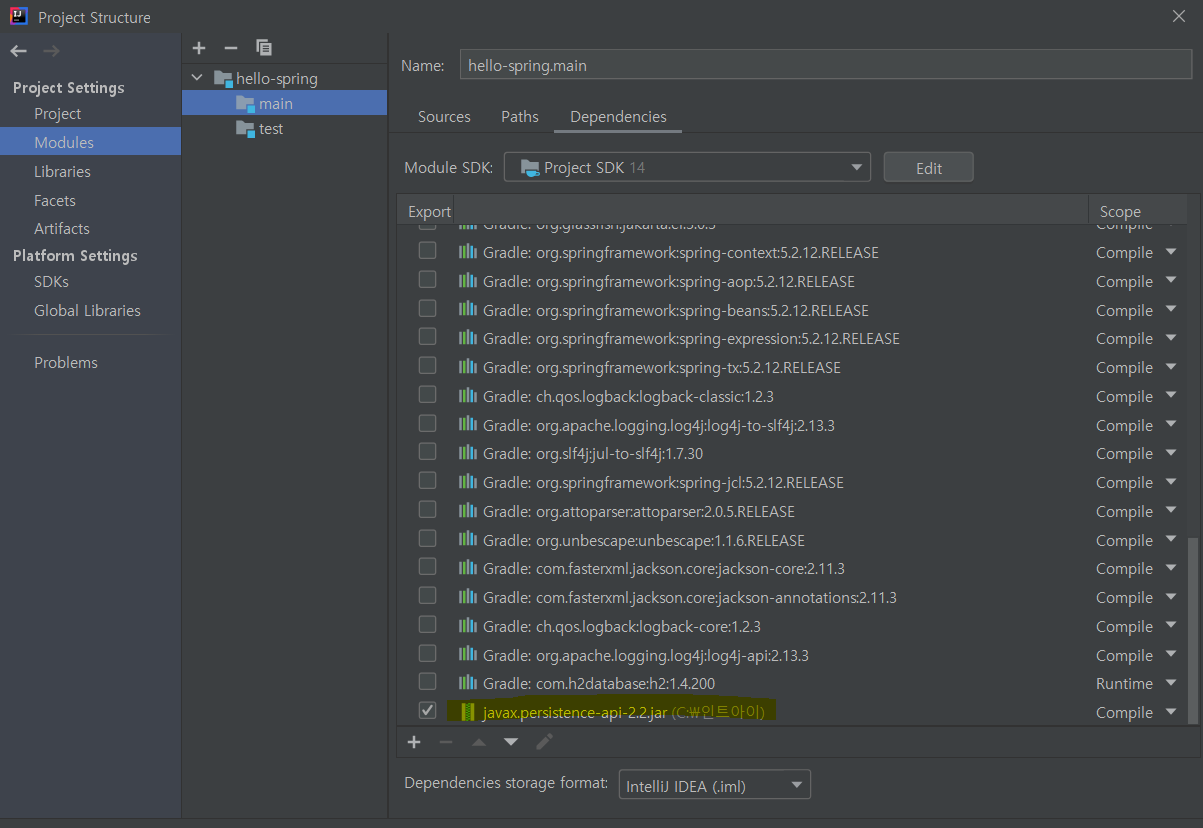Click hello-spring module folder icon

point(222,78)
